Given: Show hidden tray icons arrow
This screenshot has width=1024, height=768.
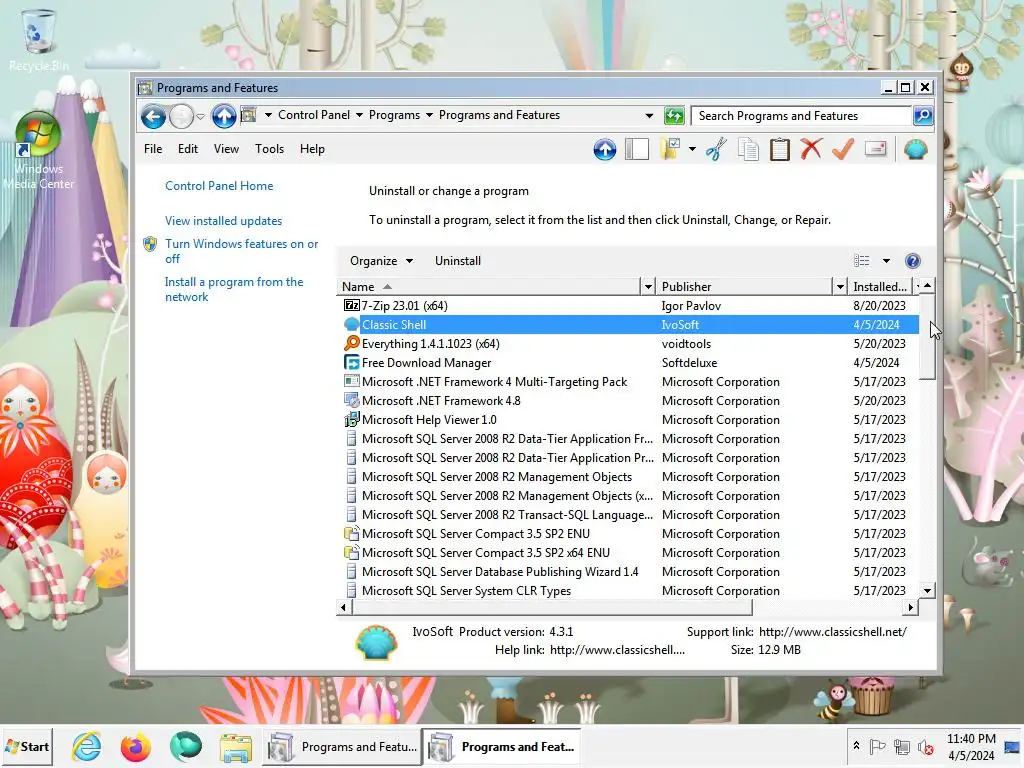Looking at the screenshot, I should pyautogui.click(x=856, y=746).
